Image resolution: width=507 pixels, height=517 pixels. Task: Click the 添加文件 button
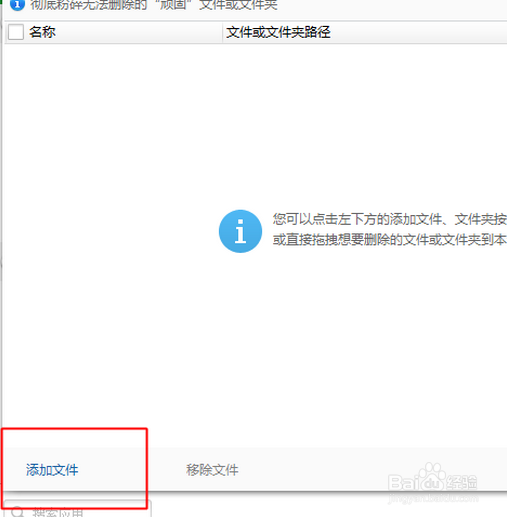(x=52, y=470)
